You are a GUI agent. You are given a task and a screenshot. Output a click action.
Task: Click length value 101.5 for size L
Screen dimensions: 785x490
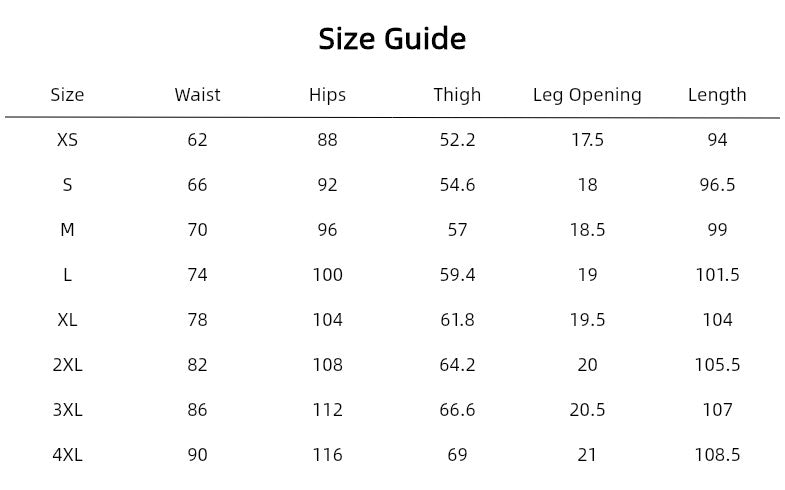717,275
